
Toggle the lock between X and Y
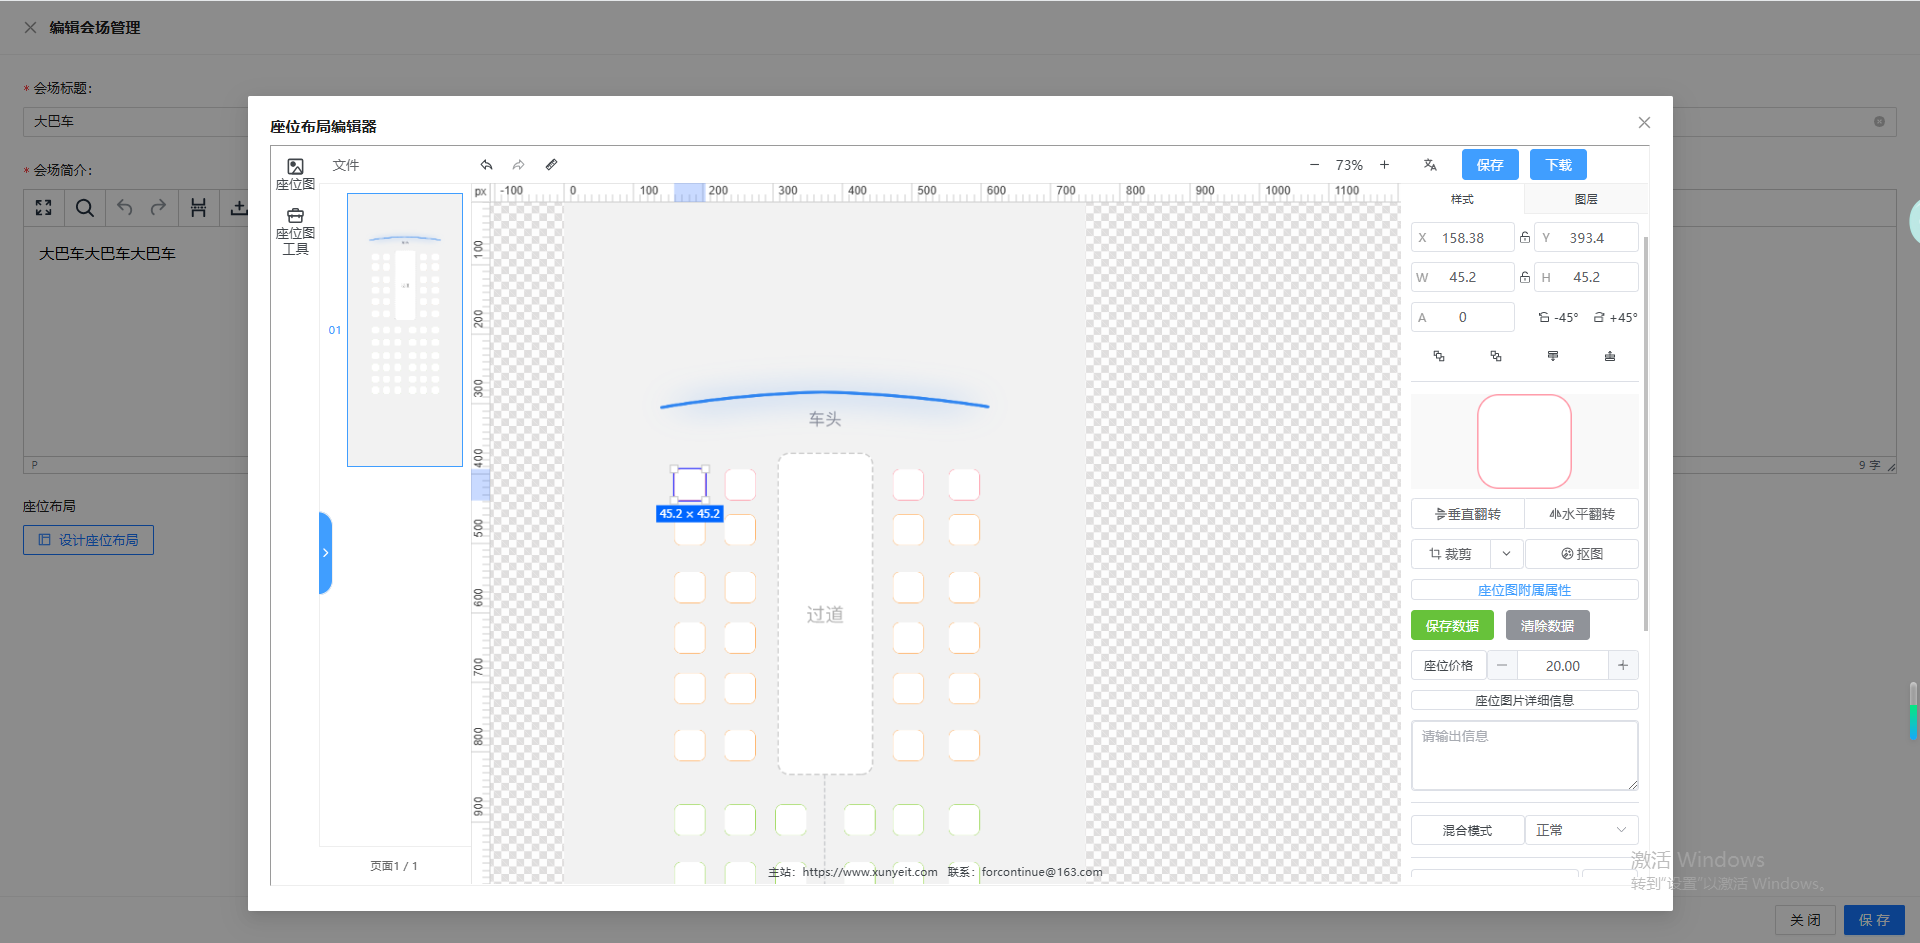1525,238
